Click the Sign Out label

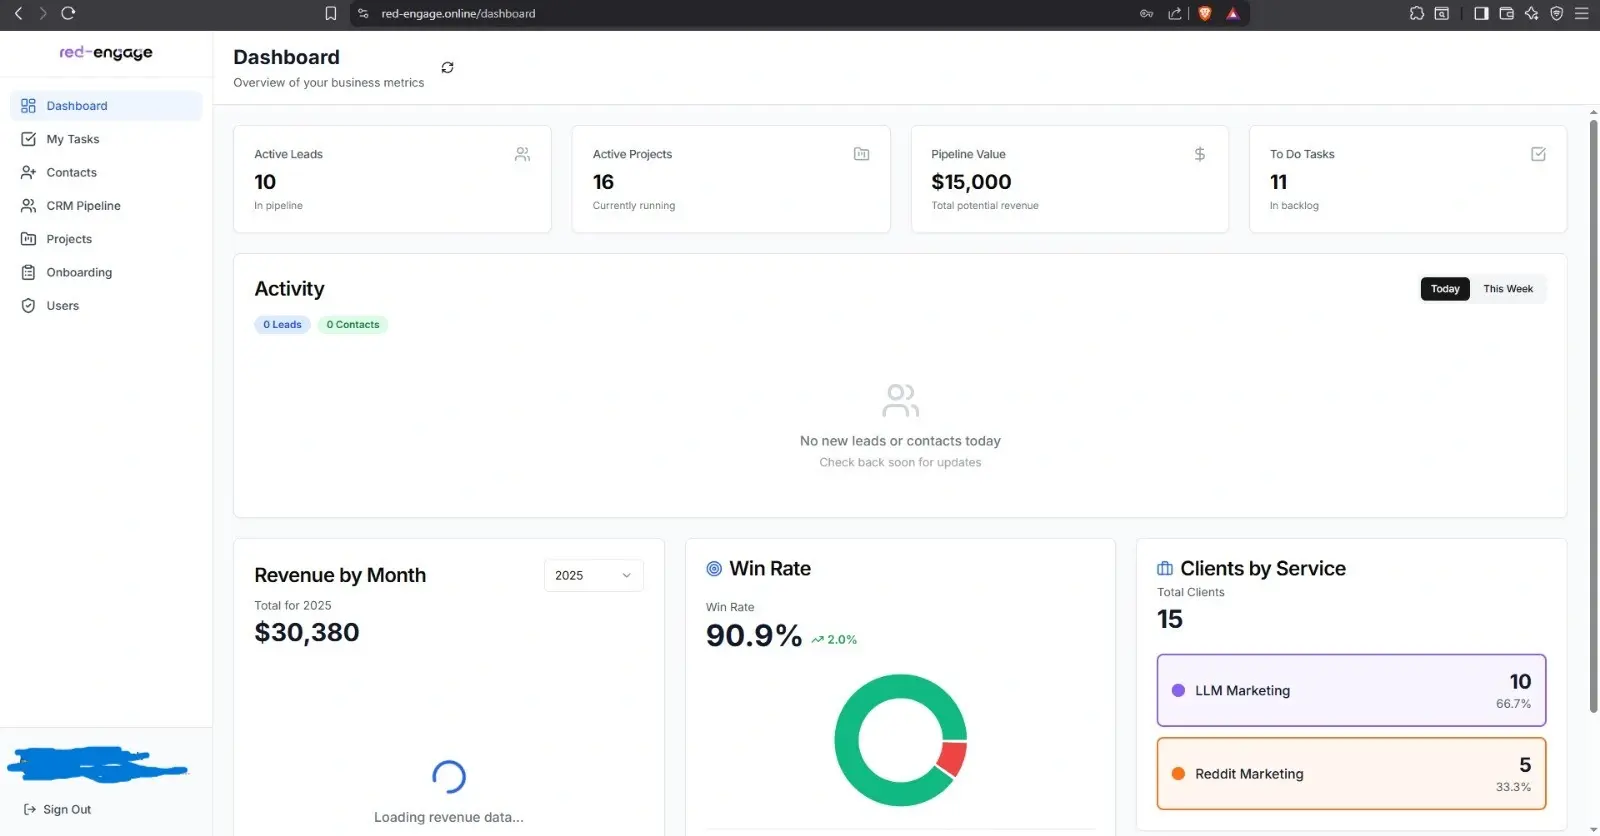[x=67, y=810]
